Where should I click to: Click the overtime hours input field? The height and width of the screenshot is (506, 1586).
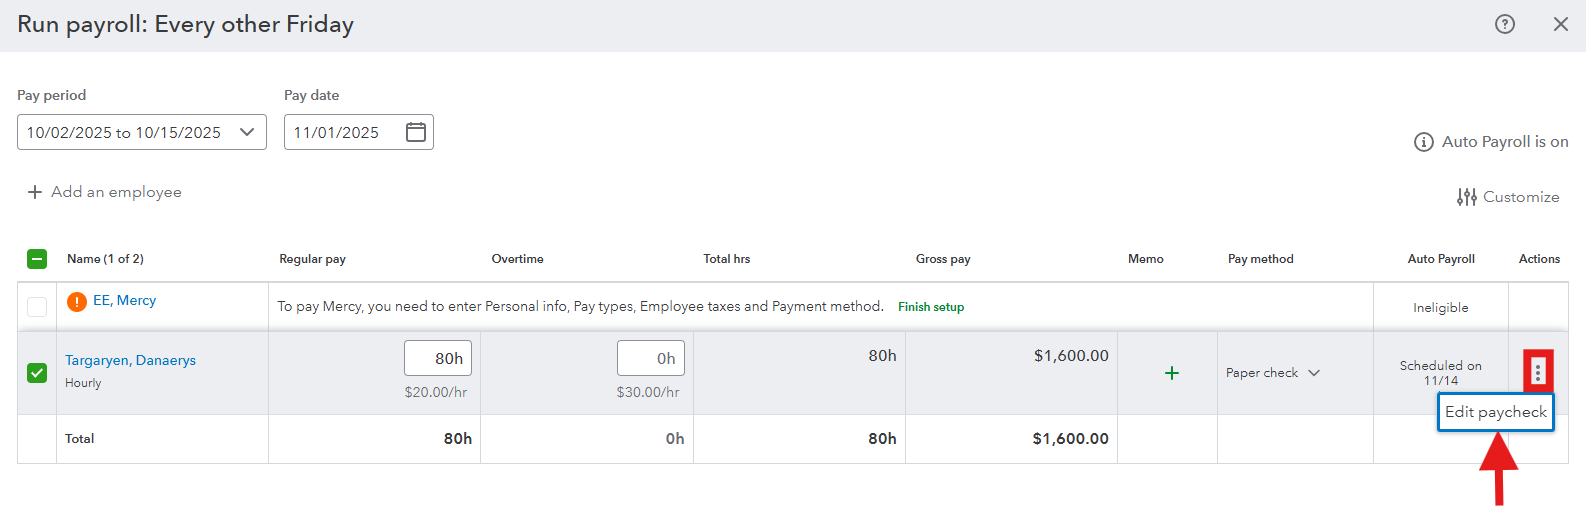[650, 358]
